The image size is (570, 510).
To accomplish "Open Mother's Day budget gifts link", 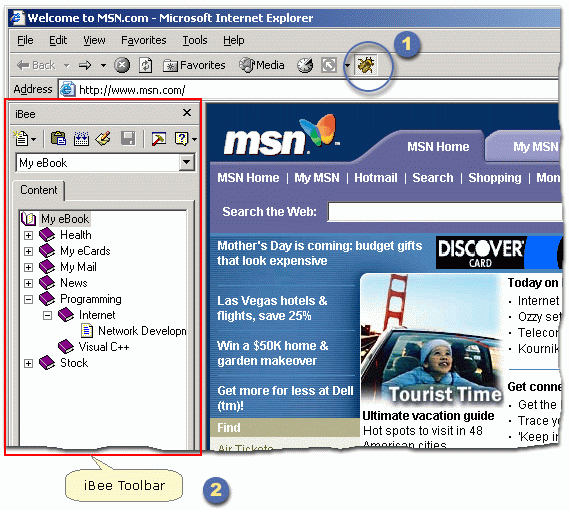I will tap(319, 253).
